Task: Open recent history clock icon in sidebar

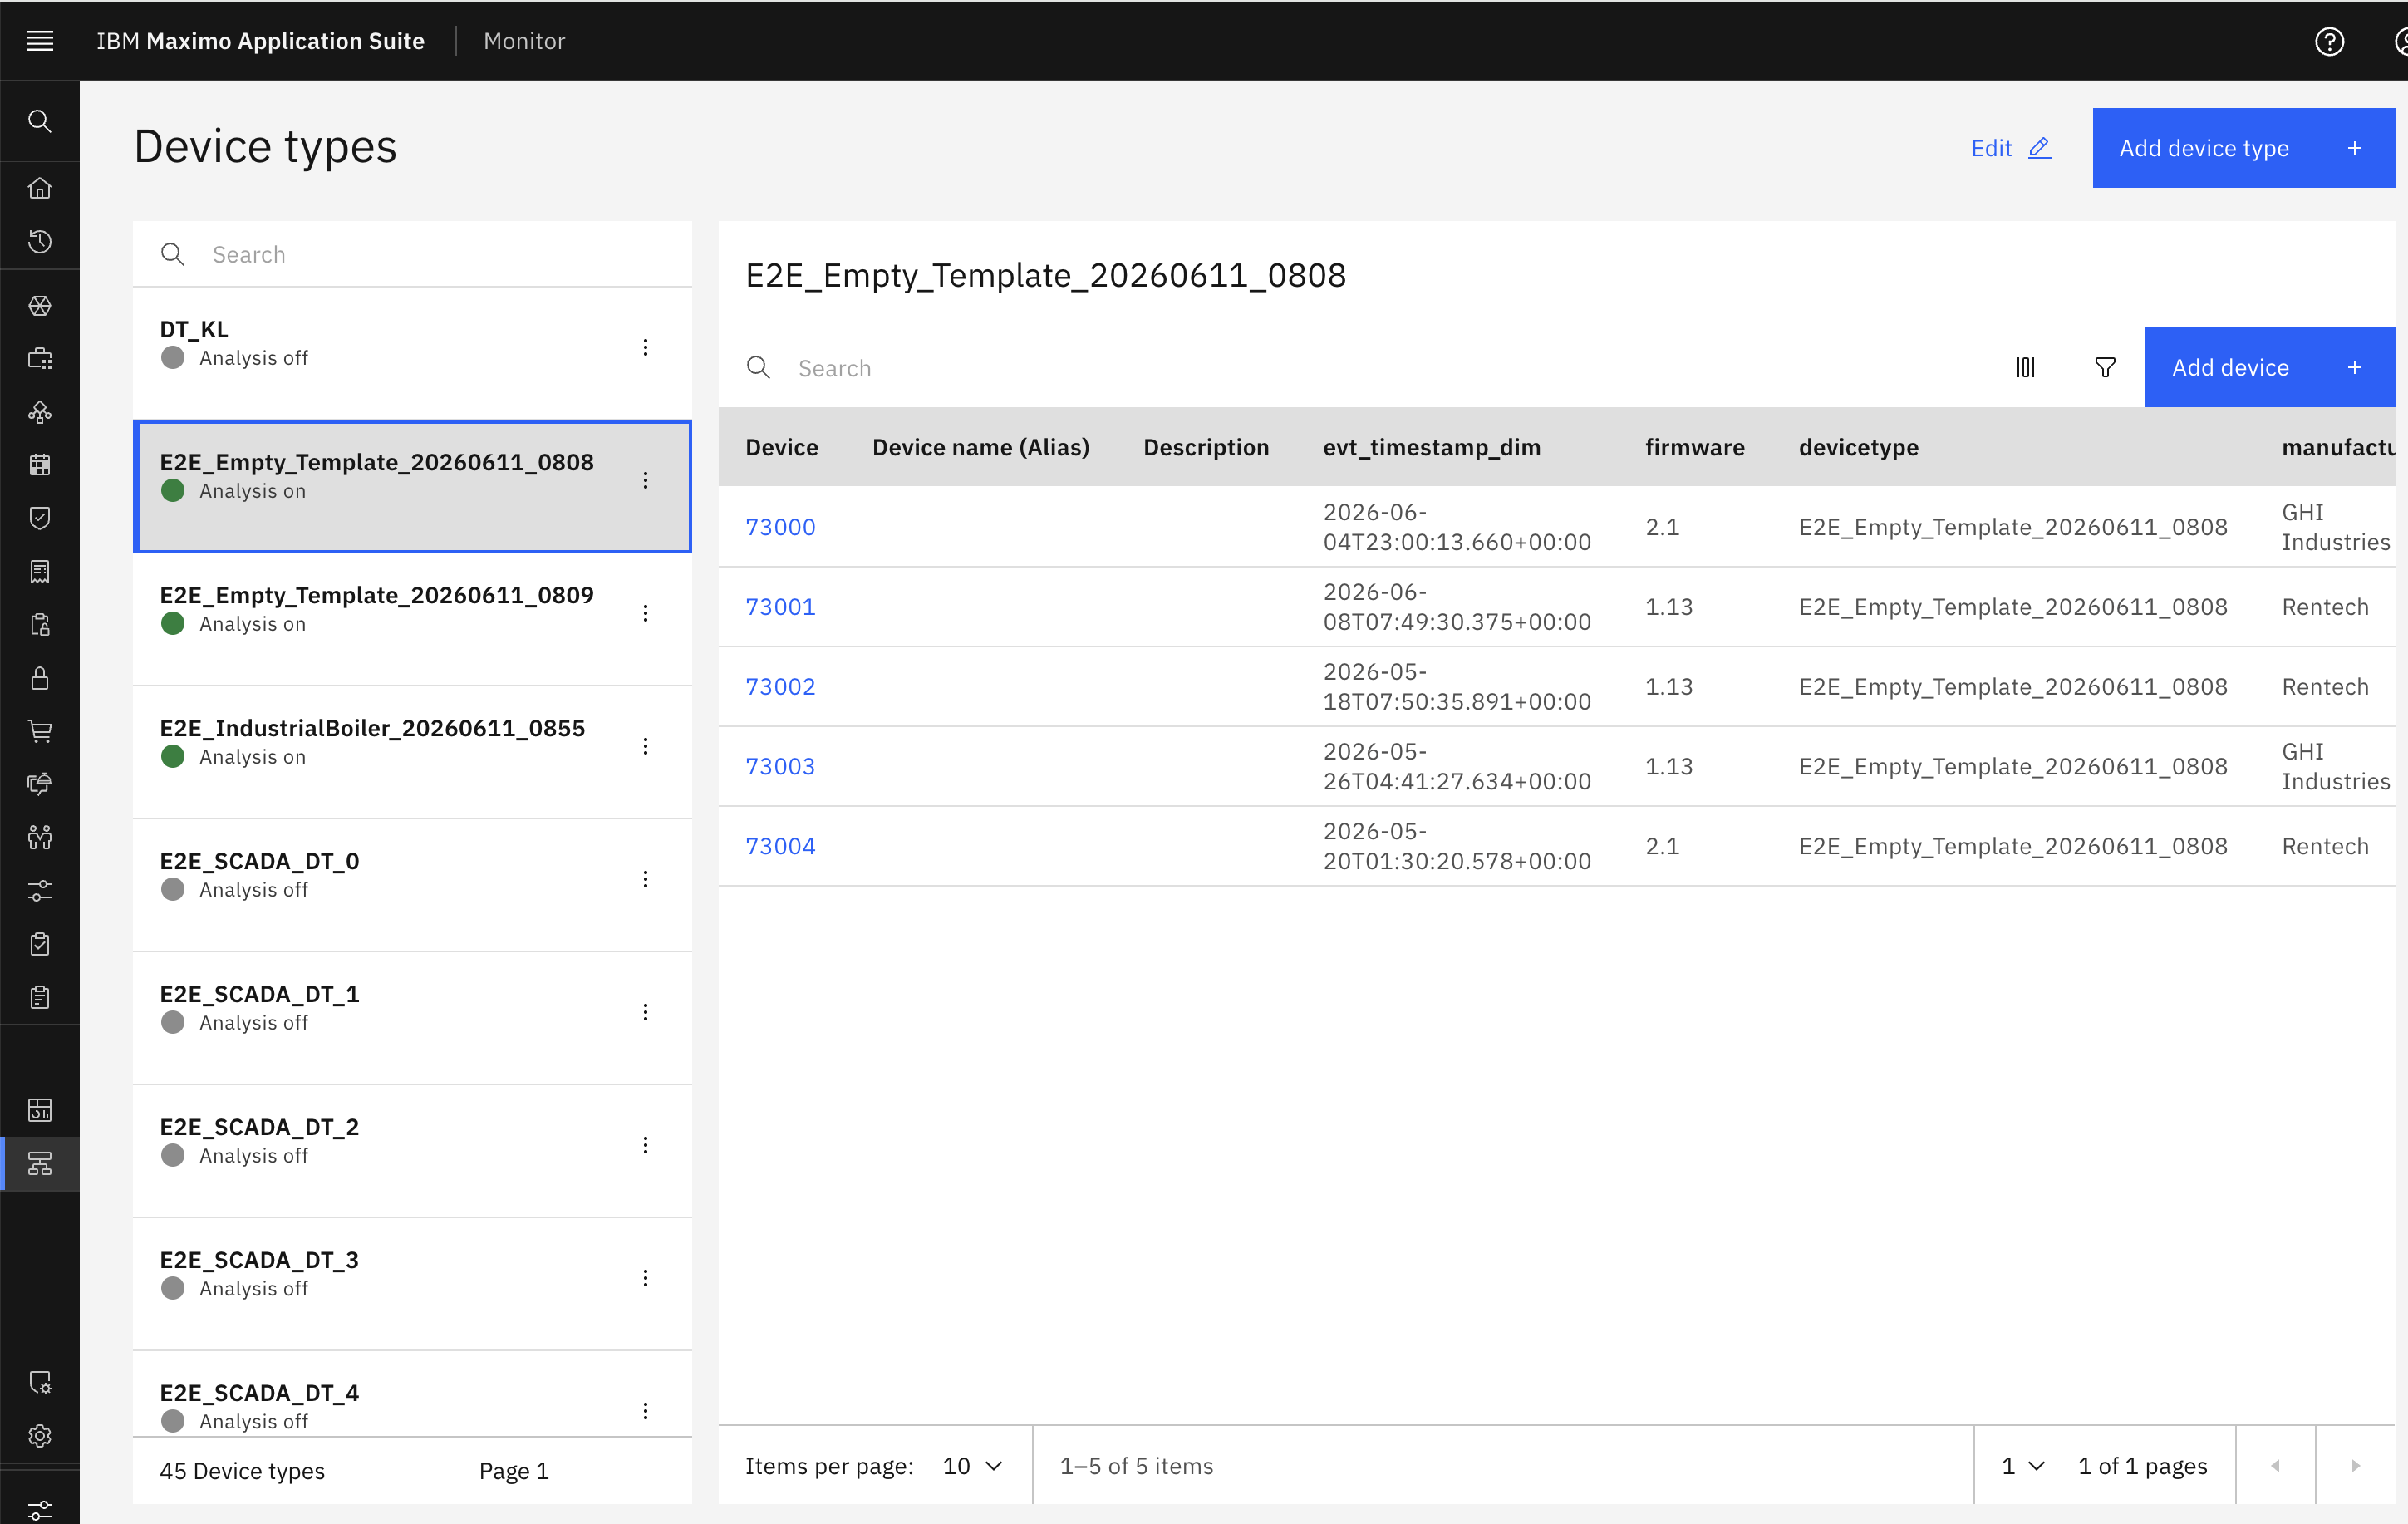Action: [x=40, y=241]
